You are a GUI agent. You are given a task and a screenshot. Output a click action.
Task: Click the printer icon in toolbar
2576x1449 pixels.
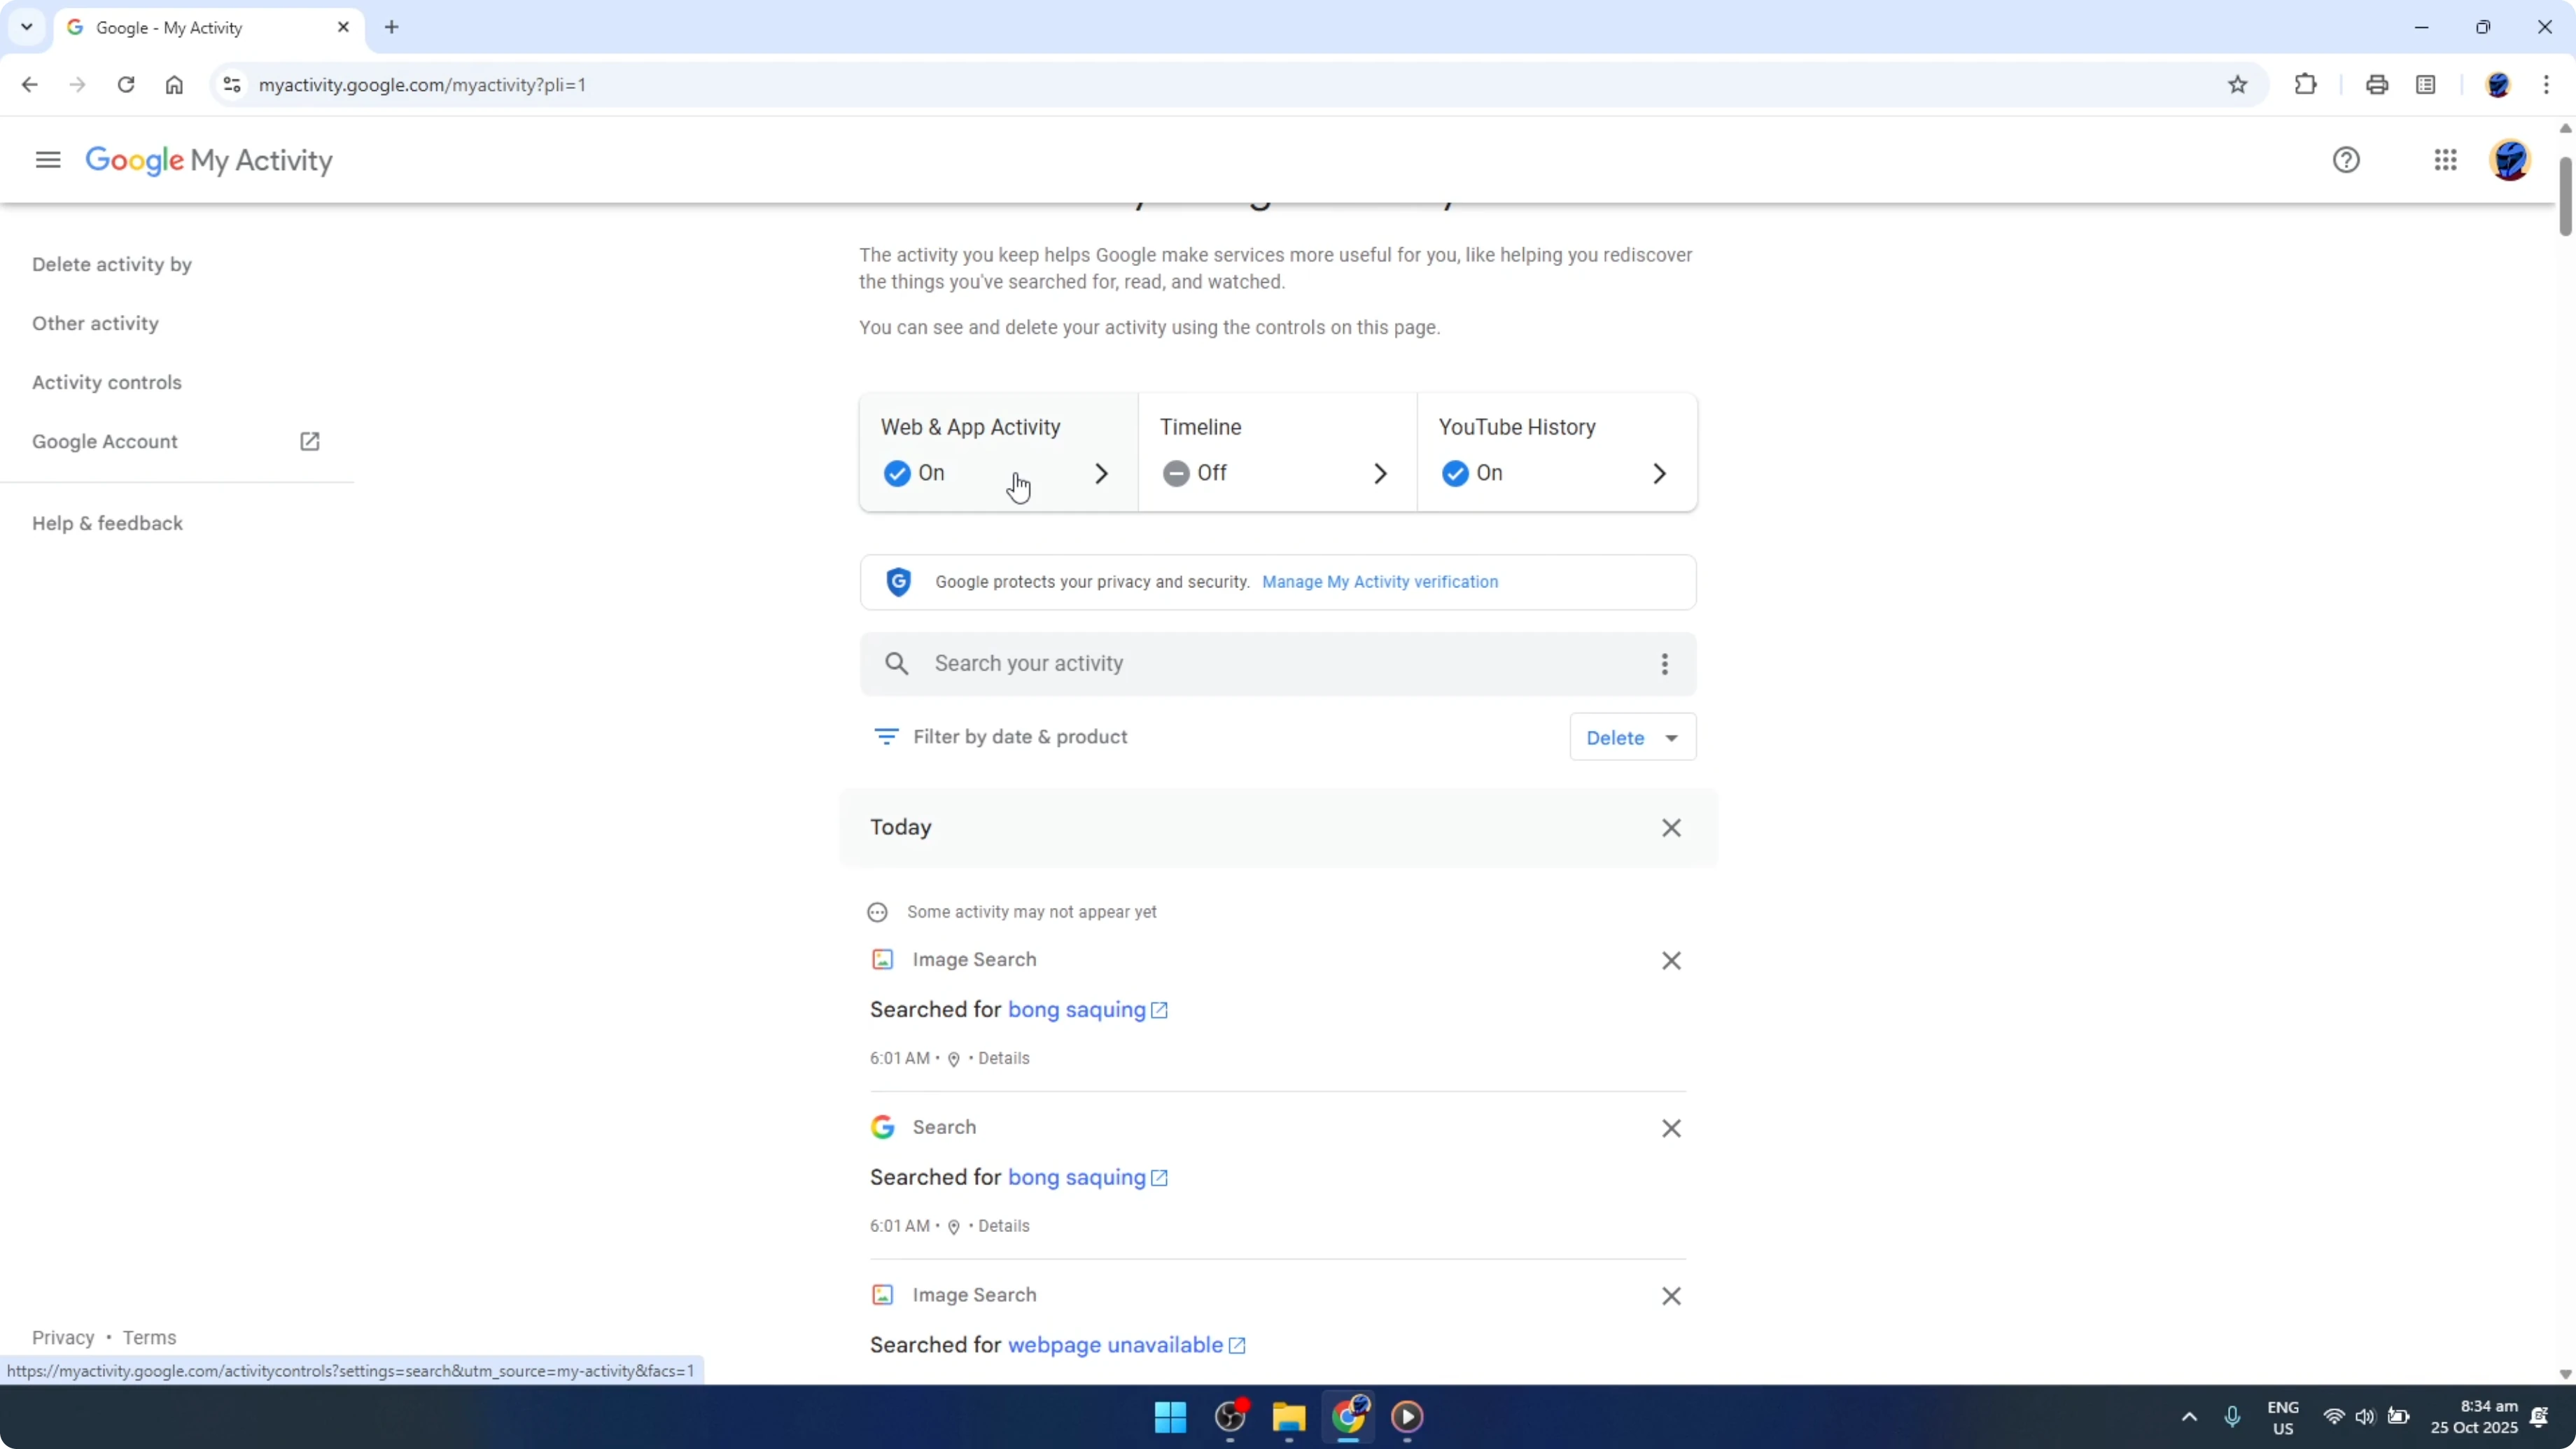[x=2378, y=85]
